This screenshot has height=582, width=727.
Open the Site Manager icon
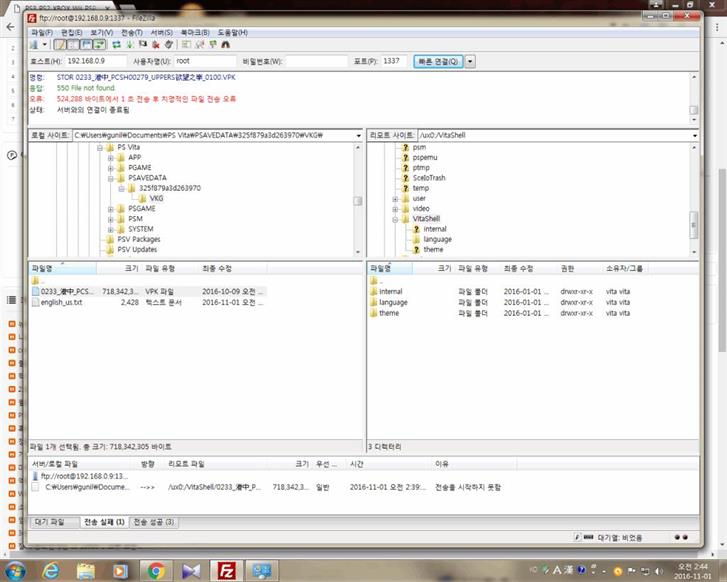click(x=34, y=45)
